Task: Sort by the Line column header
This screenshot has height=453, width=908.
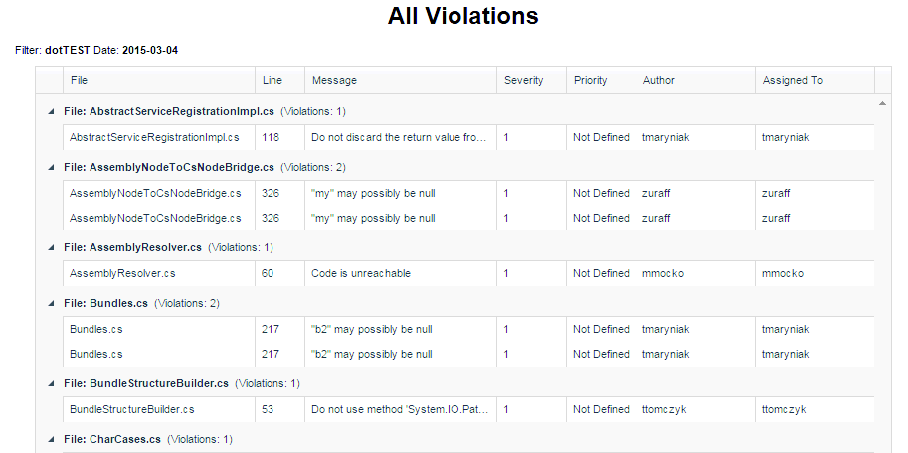Action: 280,81
